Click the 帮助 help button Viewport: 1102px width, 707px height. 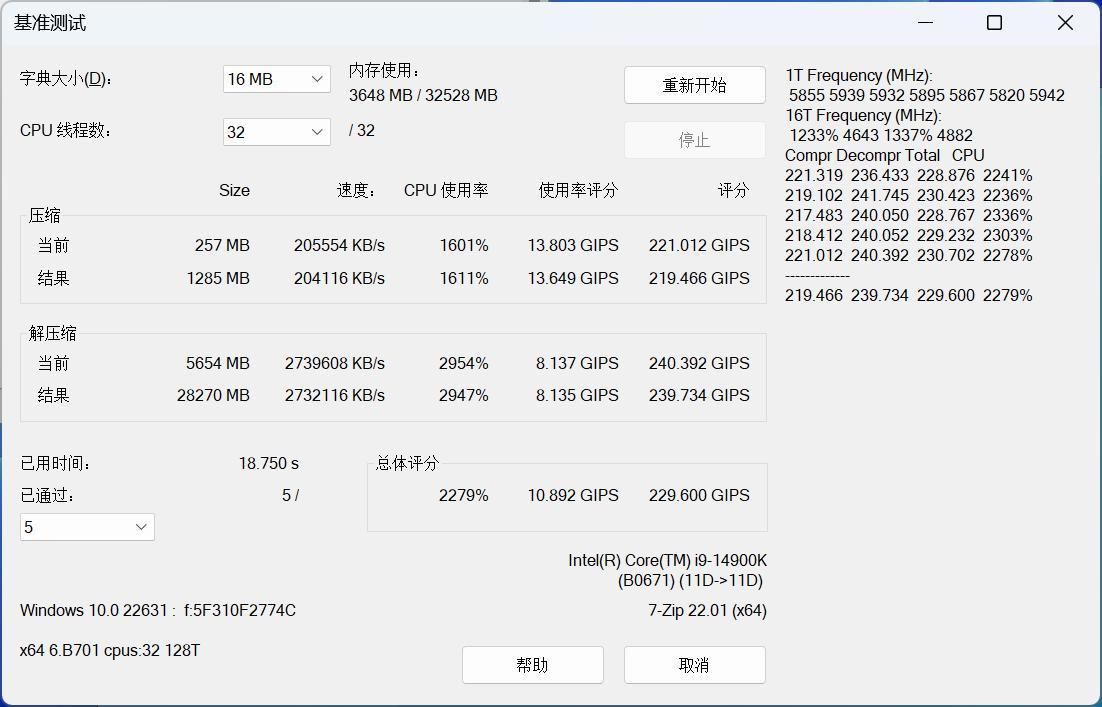[533, 665]
